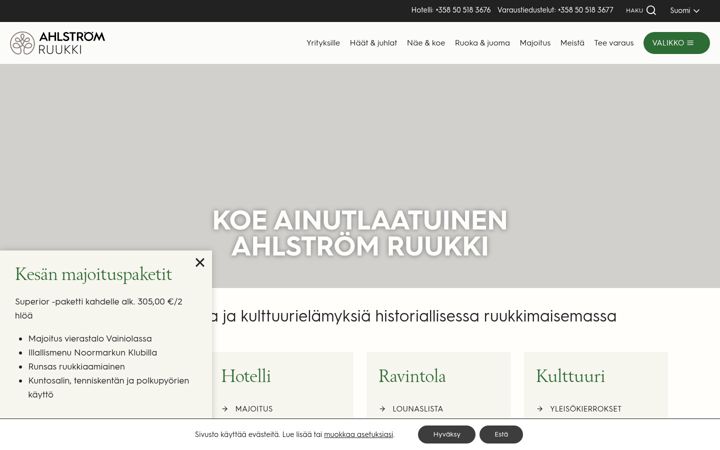
Task: Select Ruoka & juoma in navigation
Action: (482, 43)
